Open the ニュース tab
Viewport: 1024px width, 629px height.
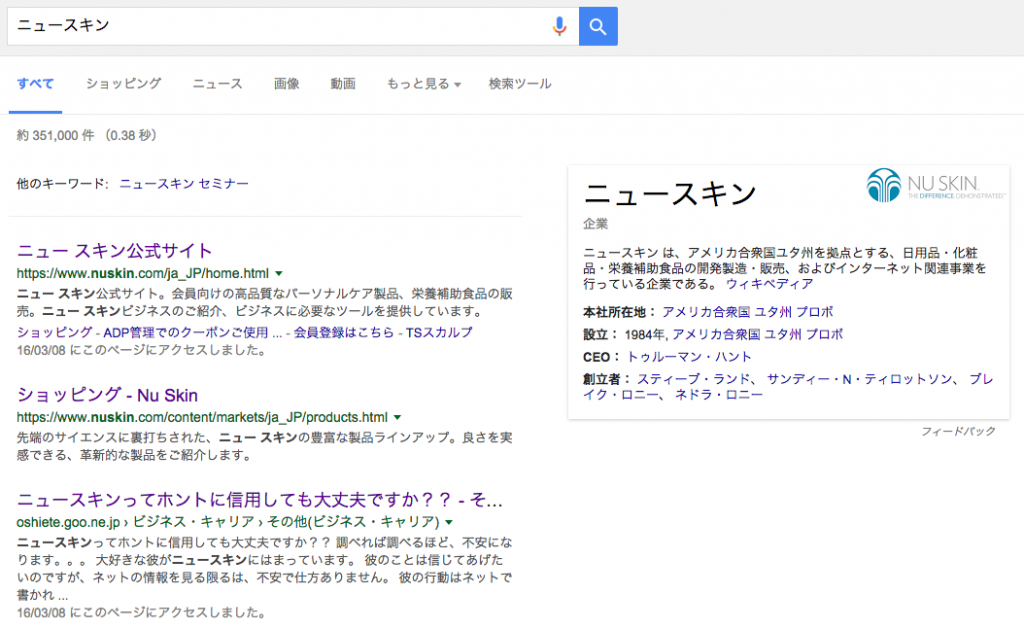click(217, 84)
